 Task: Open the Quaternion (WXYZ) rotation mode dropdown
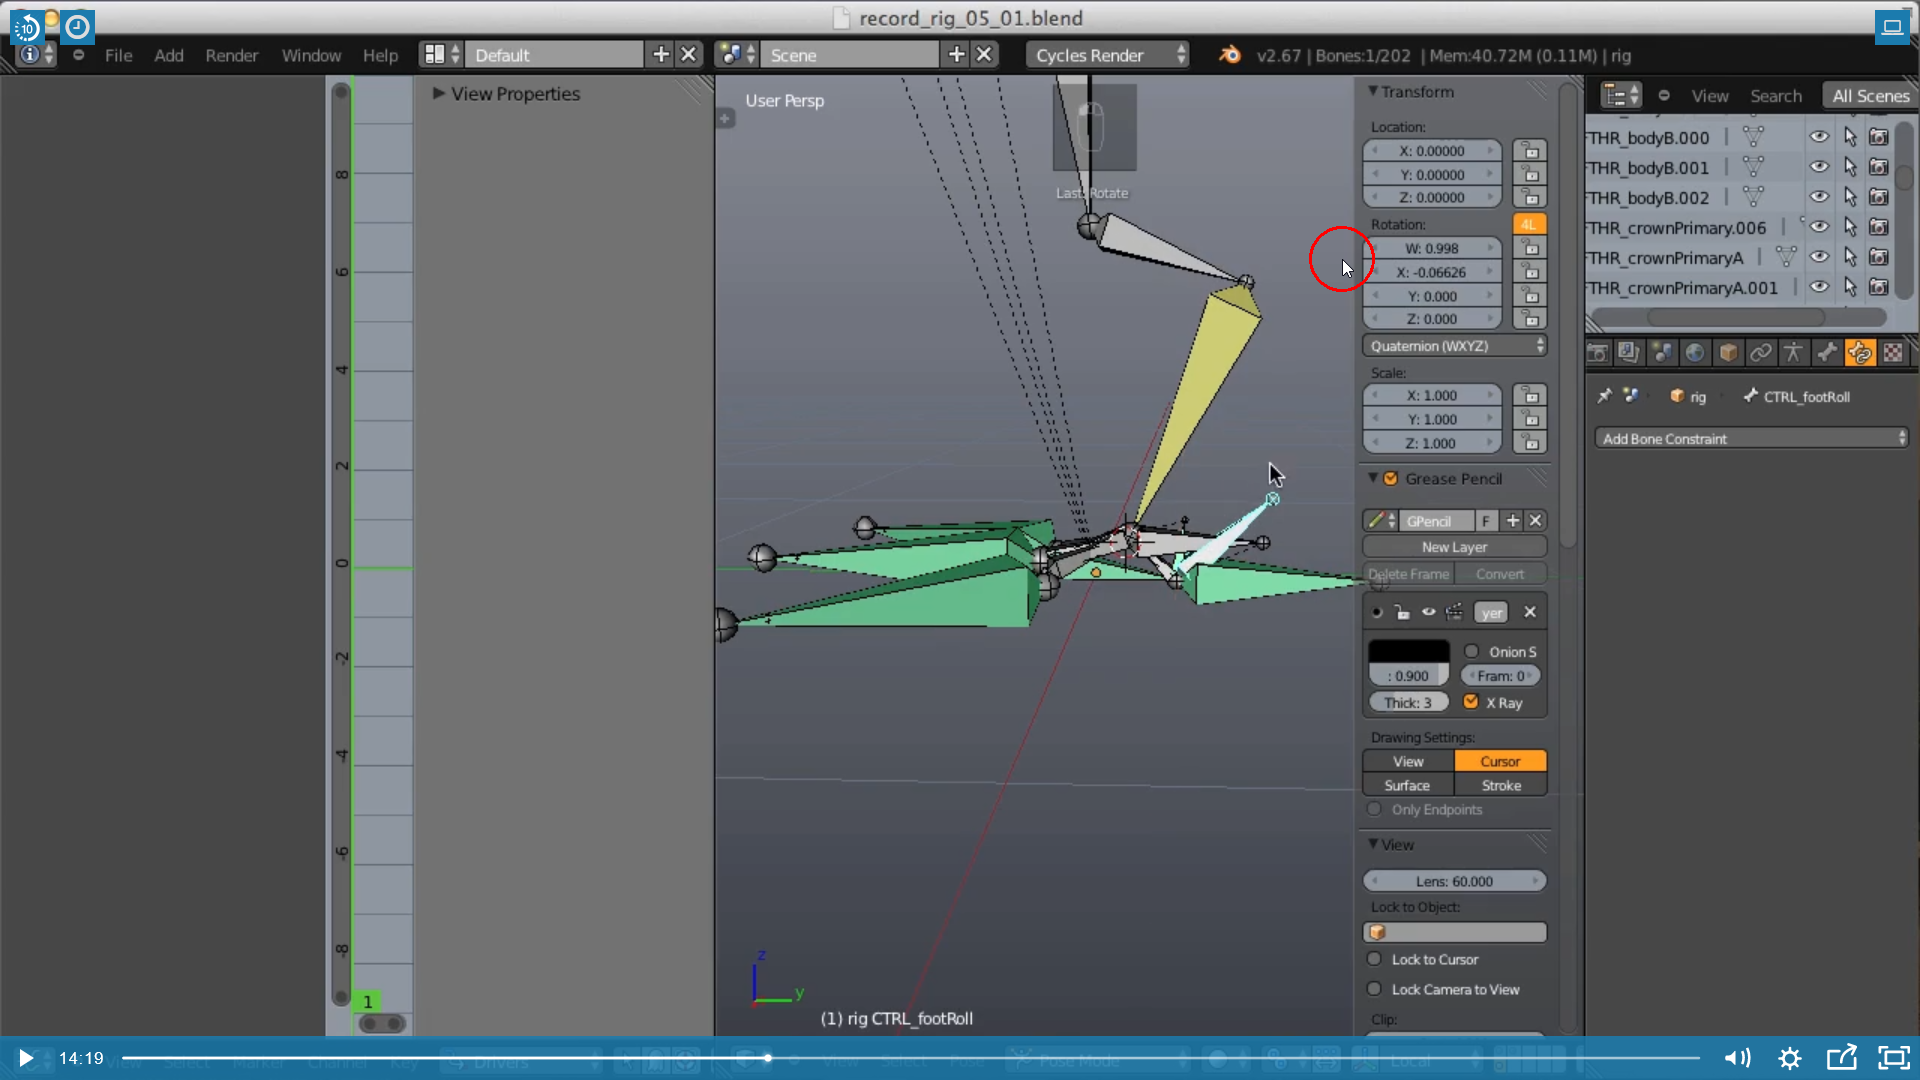coord(1455,346)
